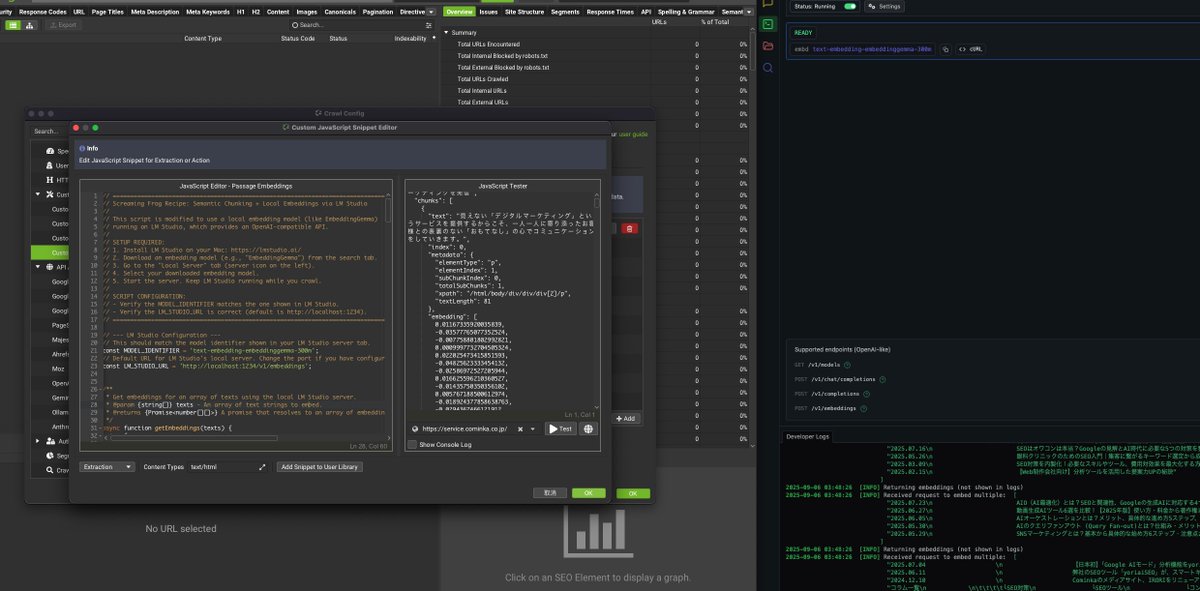Click the Info header icon in snippet editor
Screen dimensions: 1200x591
(83, 148)
